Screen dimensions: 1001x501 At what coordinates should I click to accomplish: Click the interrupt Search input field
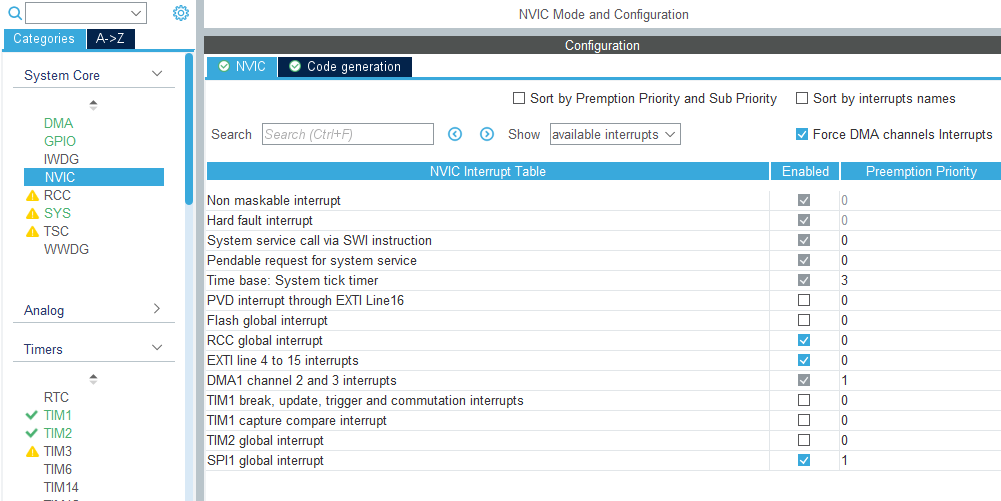coord(347,134)
